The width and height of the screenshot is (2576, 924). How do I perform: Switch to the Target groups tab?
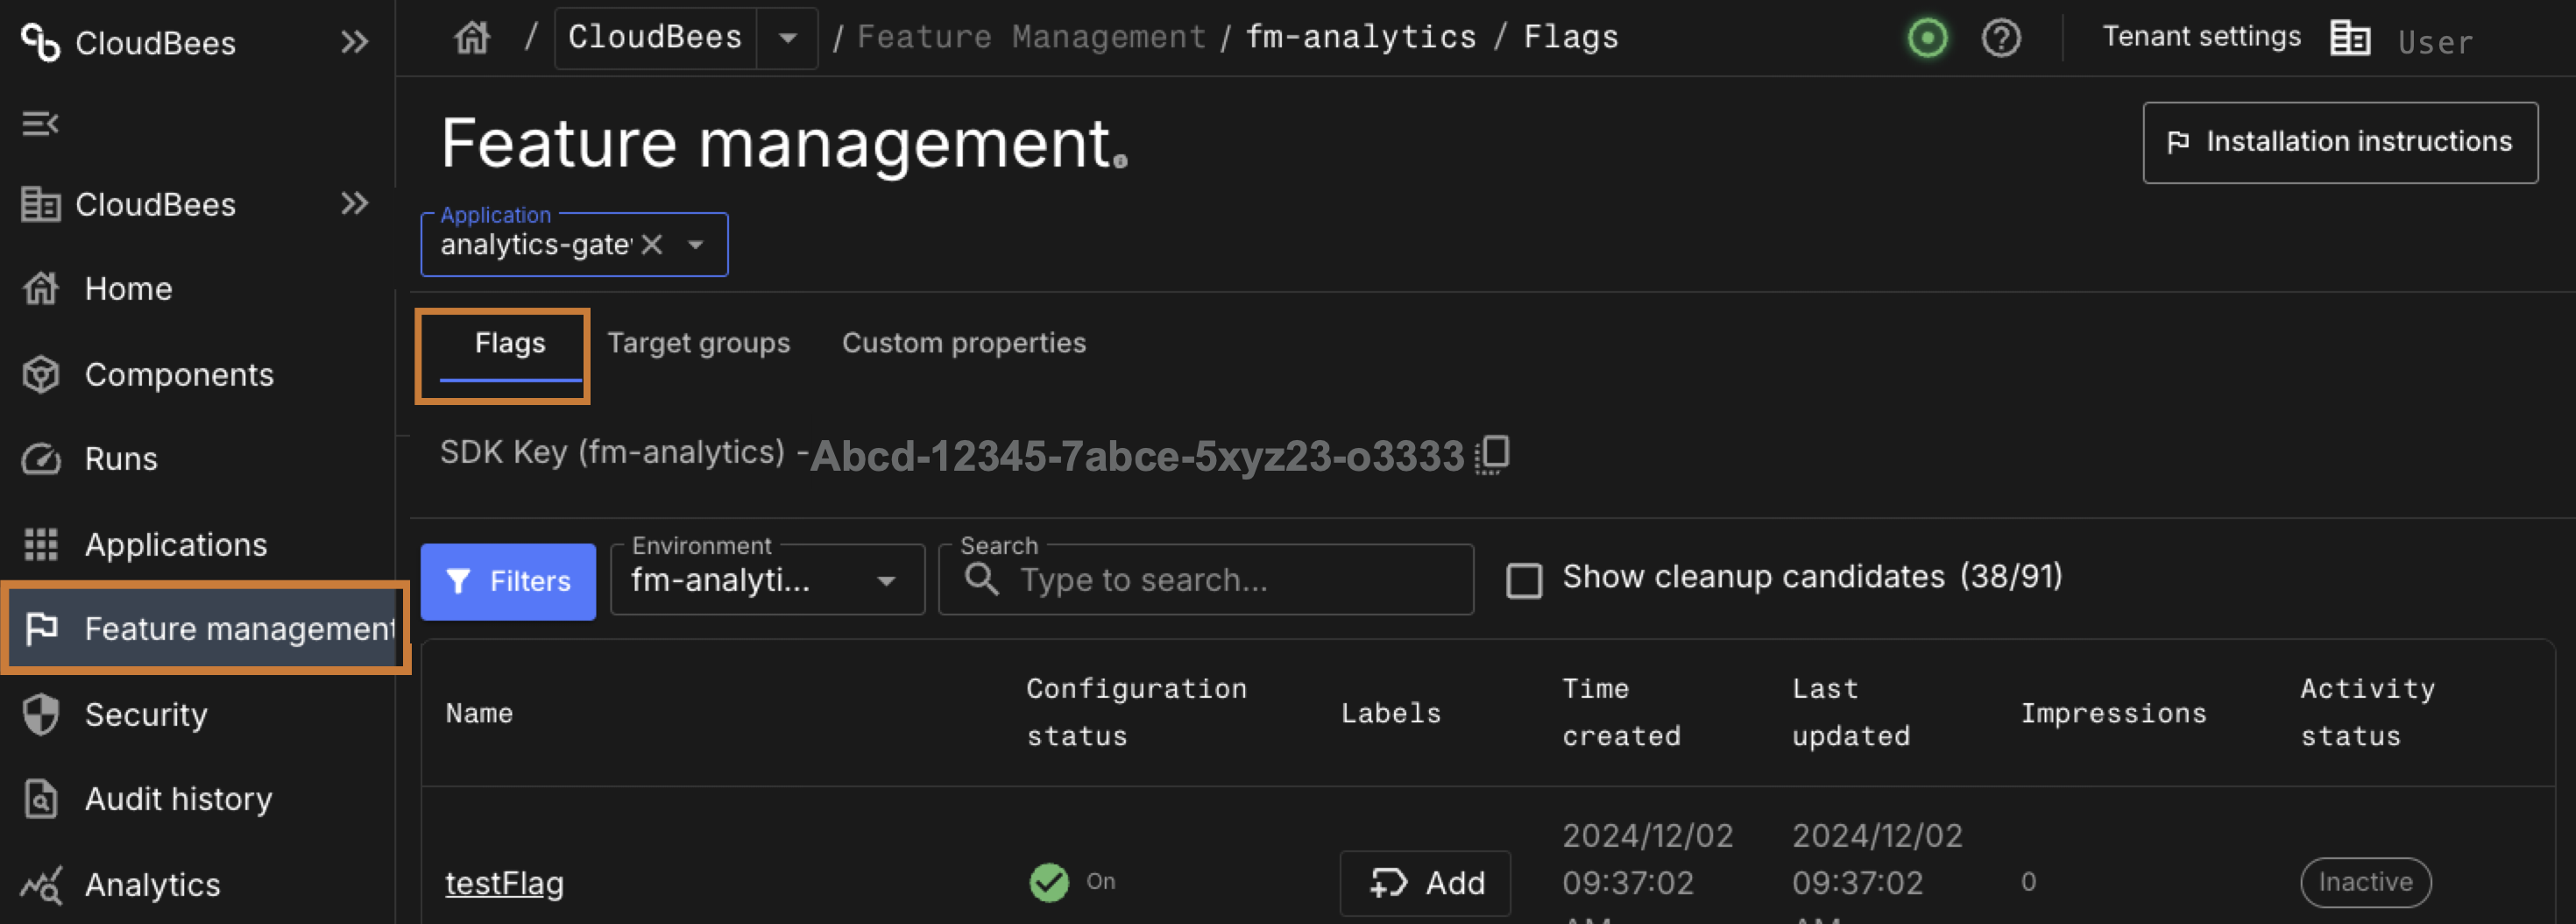point(698,343)
